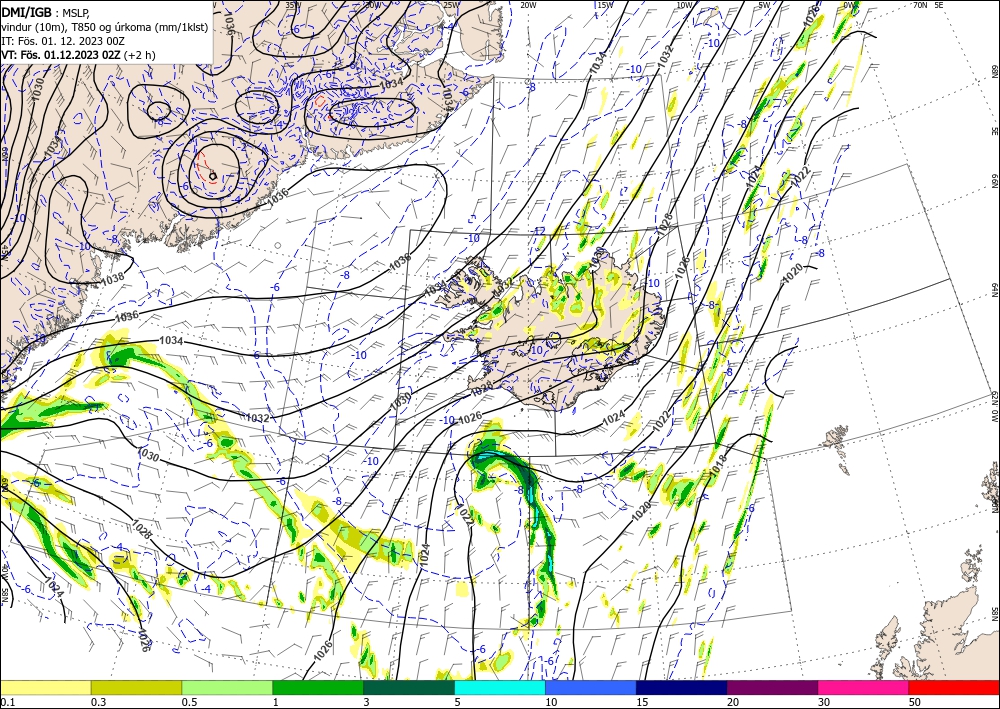The height and width of the screenshot is (709, 1000).
Task: Click the "10W" longitude label at top
Action: (x=684, y=5)
